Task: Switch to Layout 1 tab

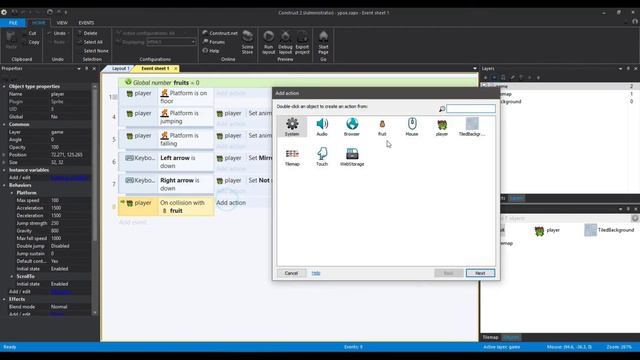Action: point(120,69)
